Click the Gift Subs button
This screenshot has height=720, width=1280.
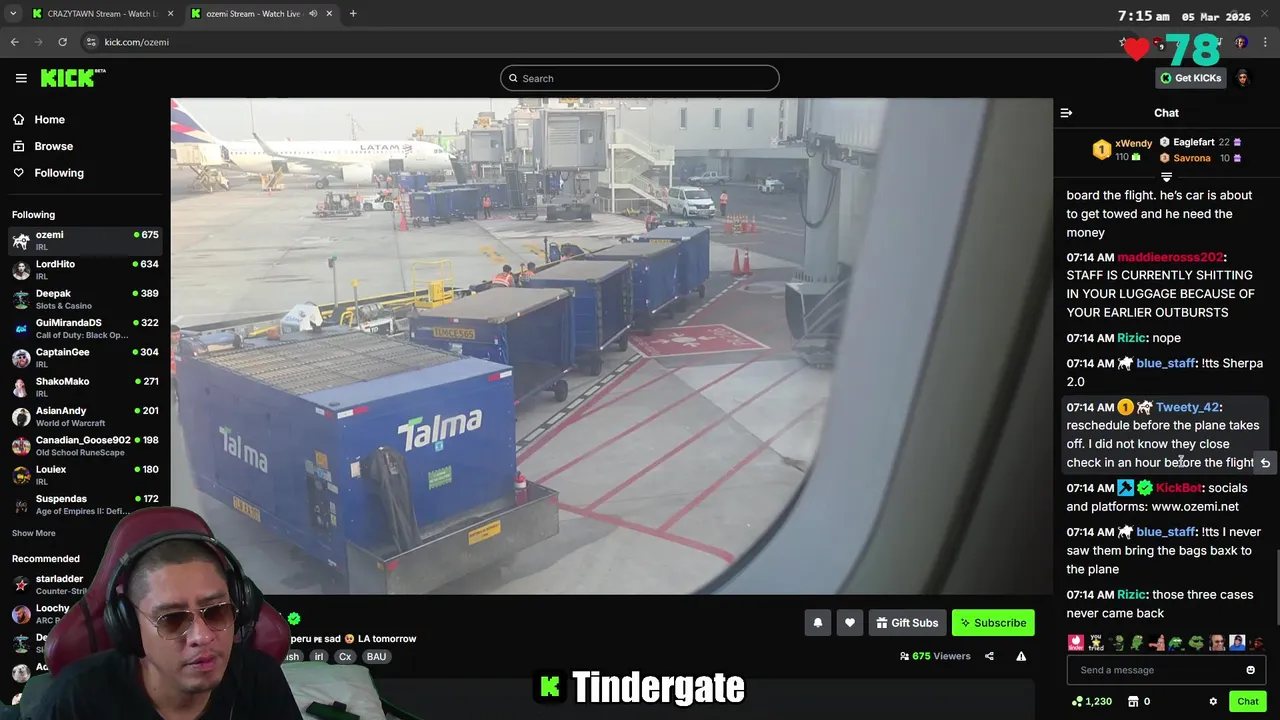(907, 623)
